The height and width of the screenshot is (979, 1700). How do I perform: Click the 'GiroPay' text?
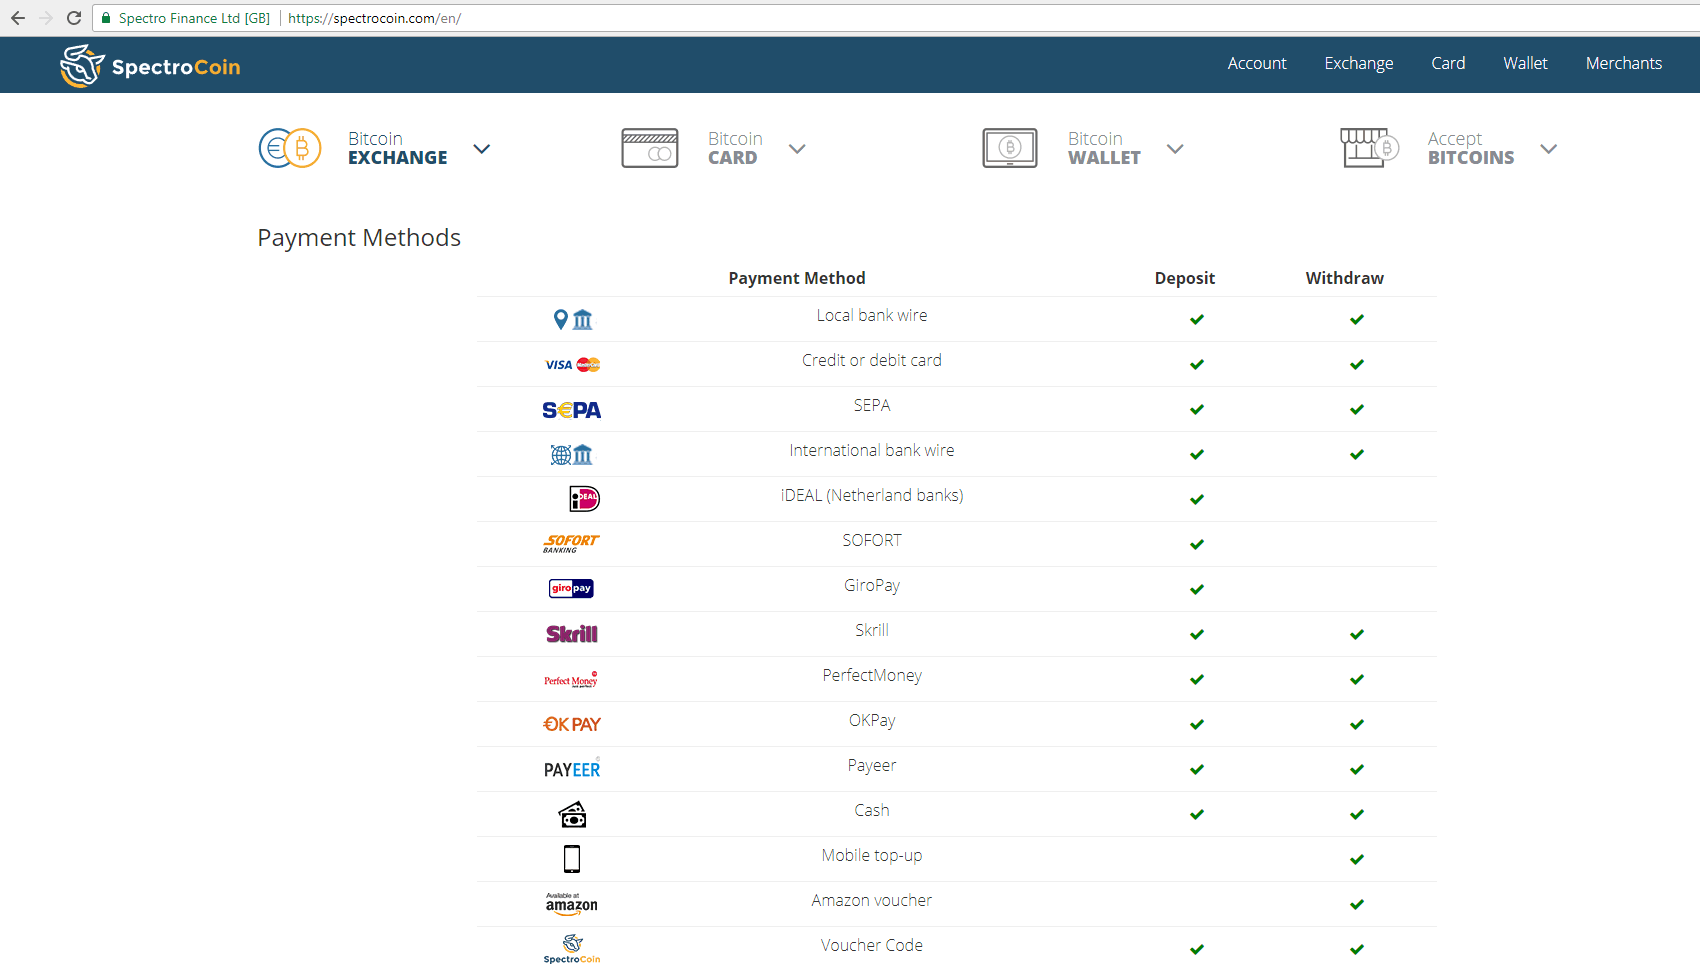pos(872,585)
